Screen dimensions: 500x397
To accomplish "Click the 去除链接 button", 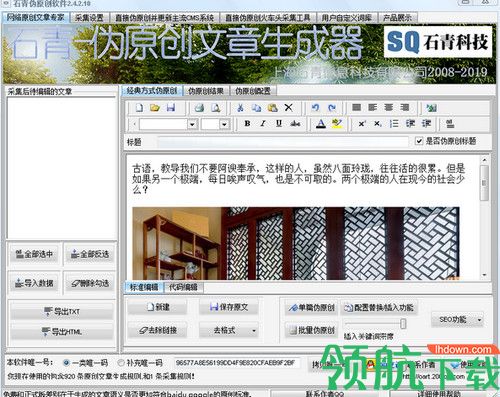I will coord(158,331).
